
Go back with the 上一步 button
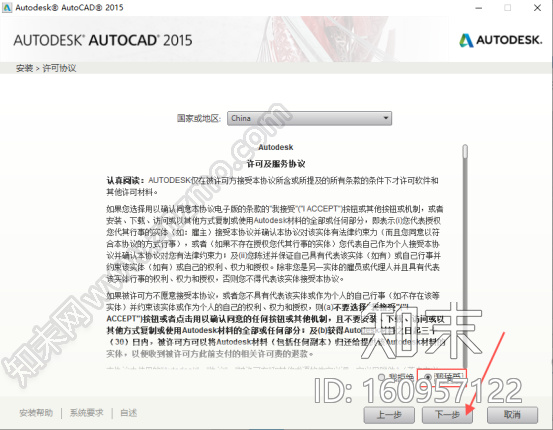(389, 414)
